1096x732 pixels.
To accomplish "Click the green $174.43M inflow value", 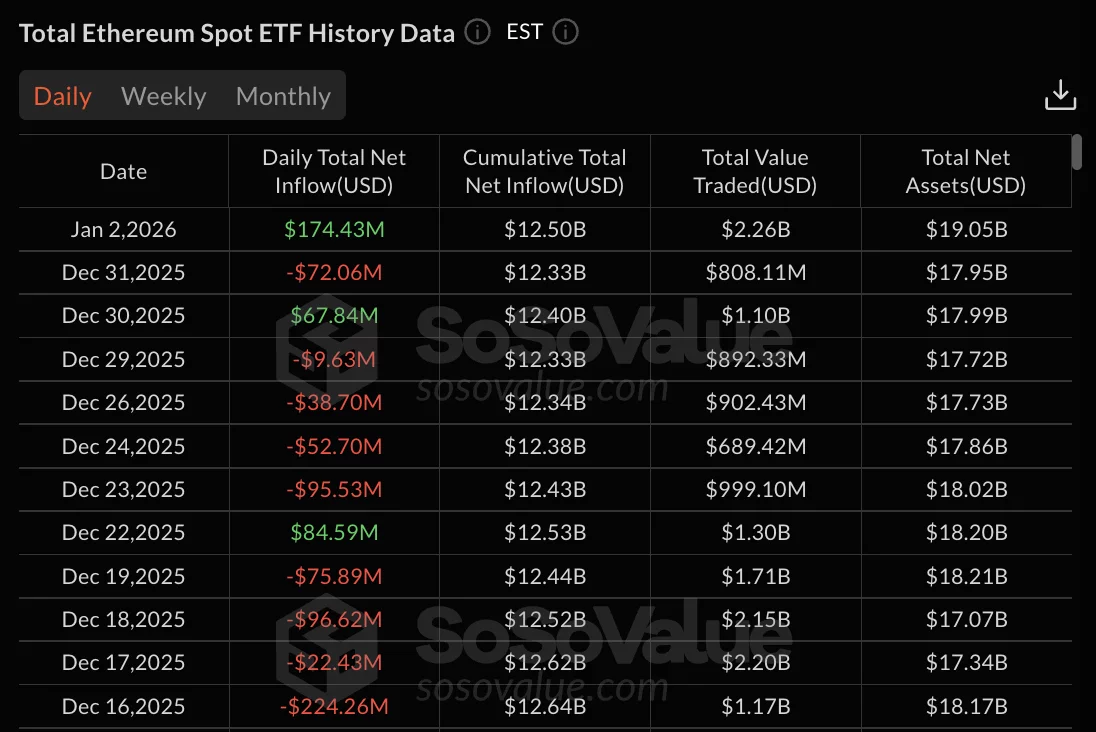I will [x=333, y=229].
